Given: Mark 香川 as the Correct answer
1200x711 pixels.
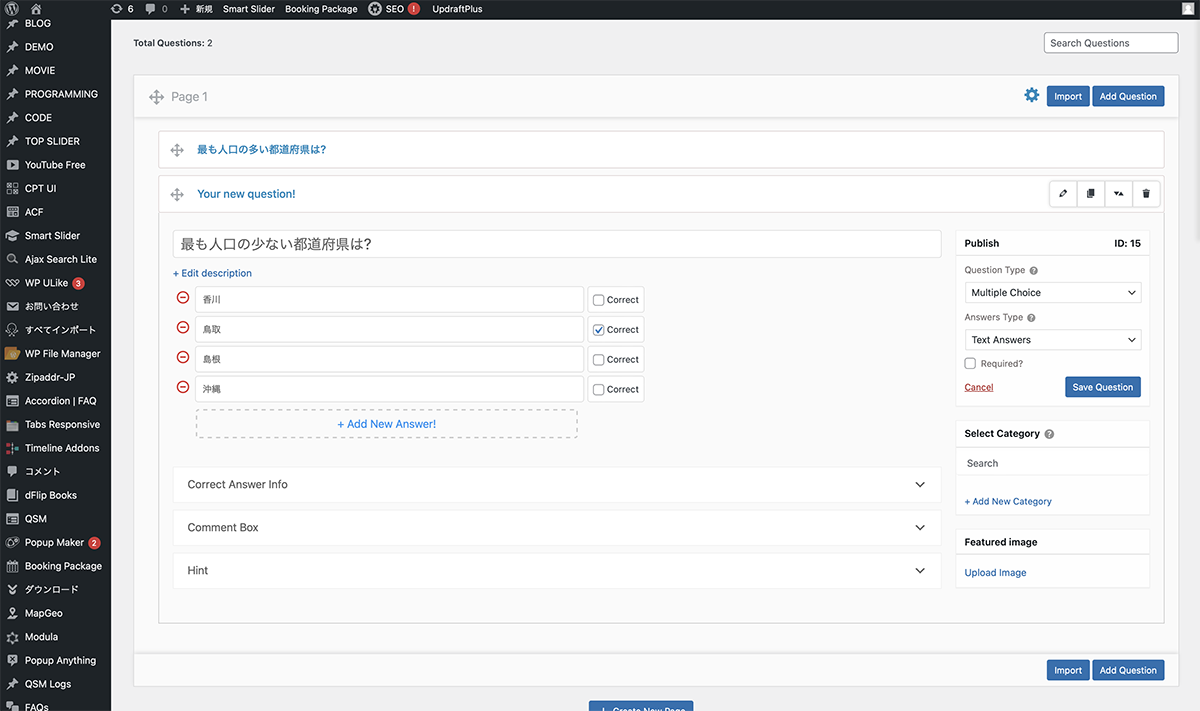Looking at the screenshot, I should (x=599, y=300).
